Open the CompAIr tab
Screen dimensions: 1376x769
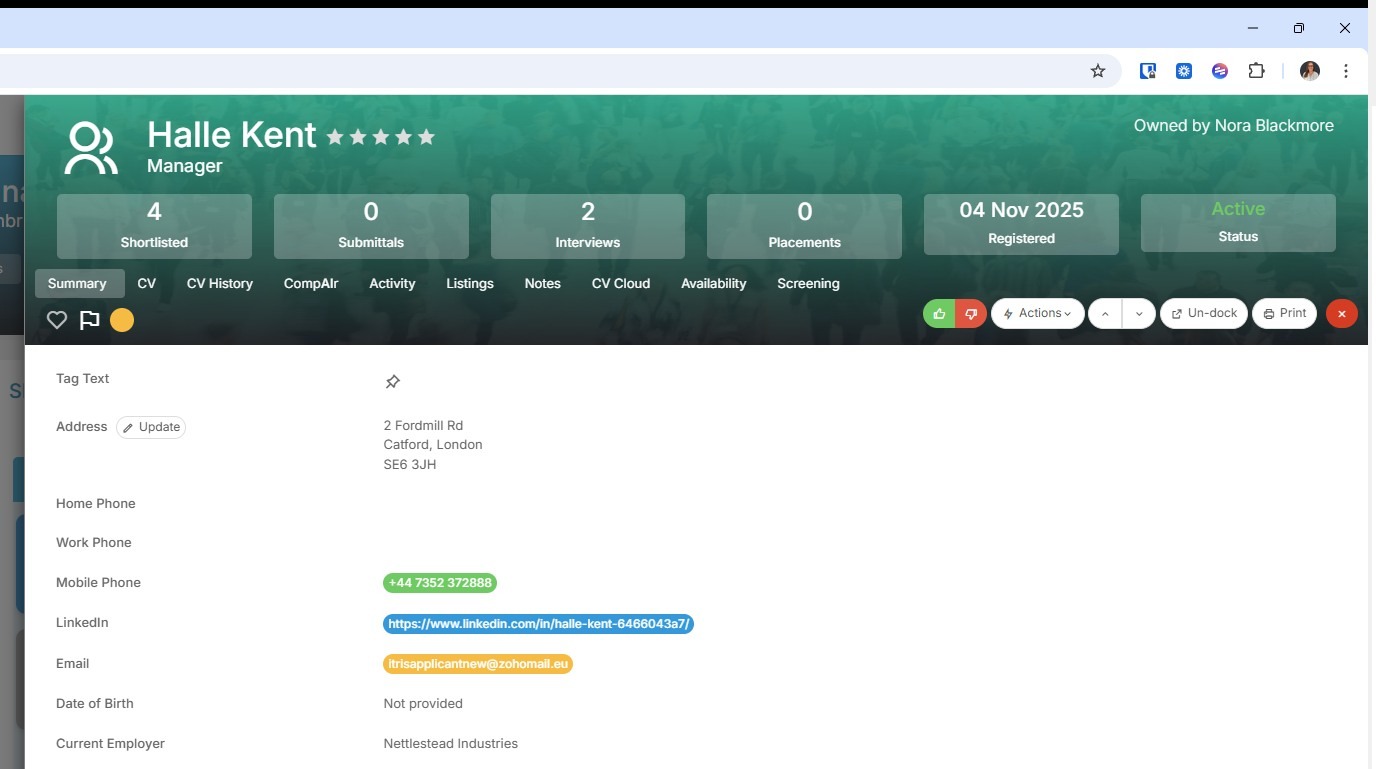click(x=311, y=283)
